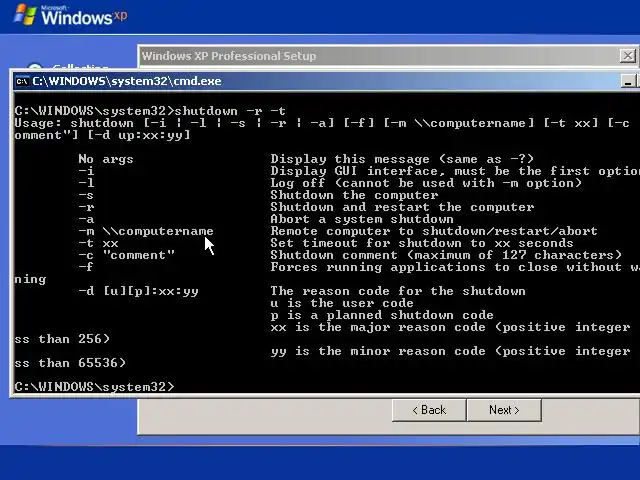640x480 pixels.
Task: Click 'Forces running applications to close' text
Action: coord(455,267)
